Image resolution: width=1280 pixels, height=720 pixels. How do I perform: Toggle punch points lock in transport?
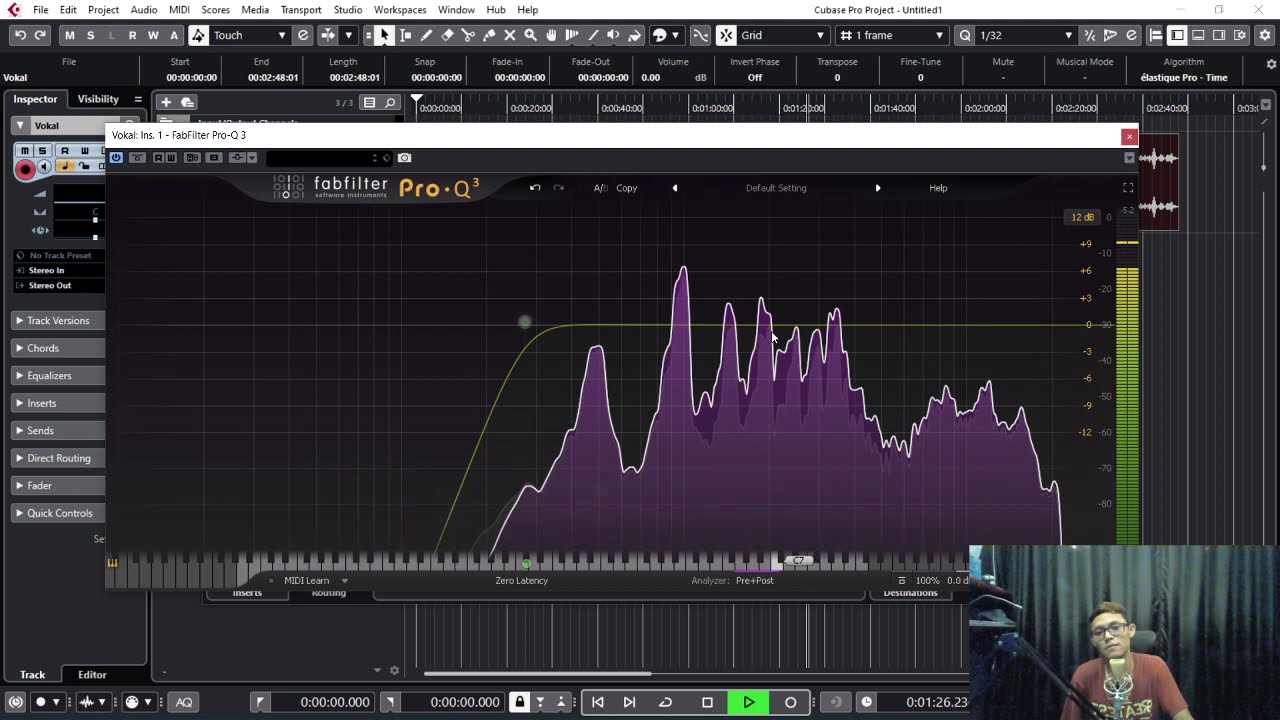519,702
